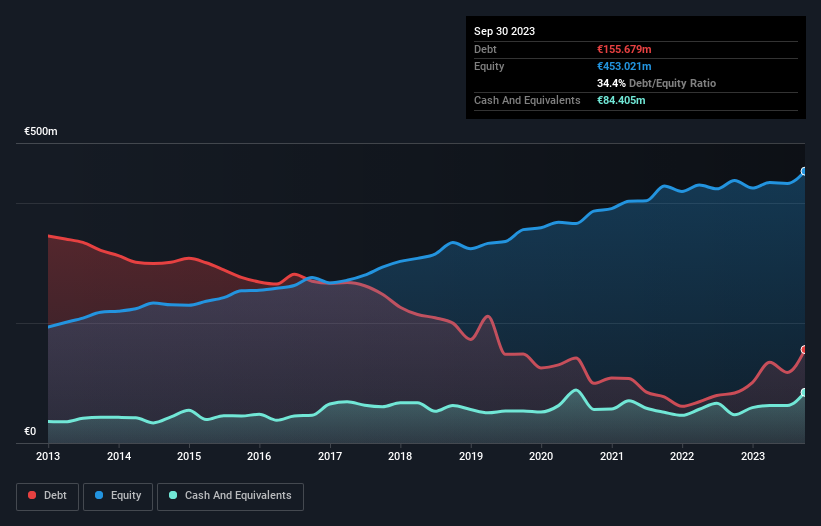Image resolution: width=821 pixels, height=526 pixels.
Task: Click Cash And Equivalents label in tooltip
Action: [x=527, y=100]
